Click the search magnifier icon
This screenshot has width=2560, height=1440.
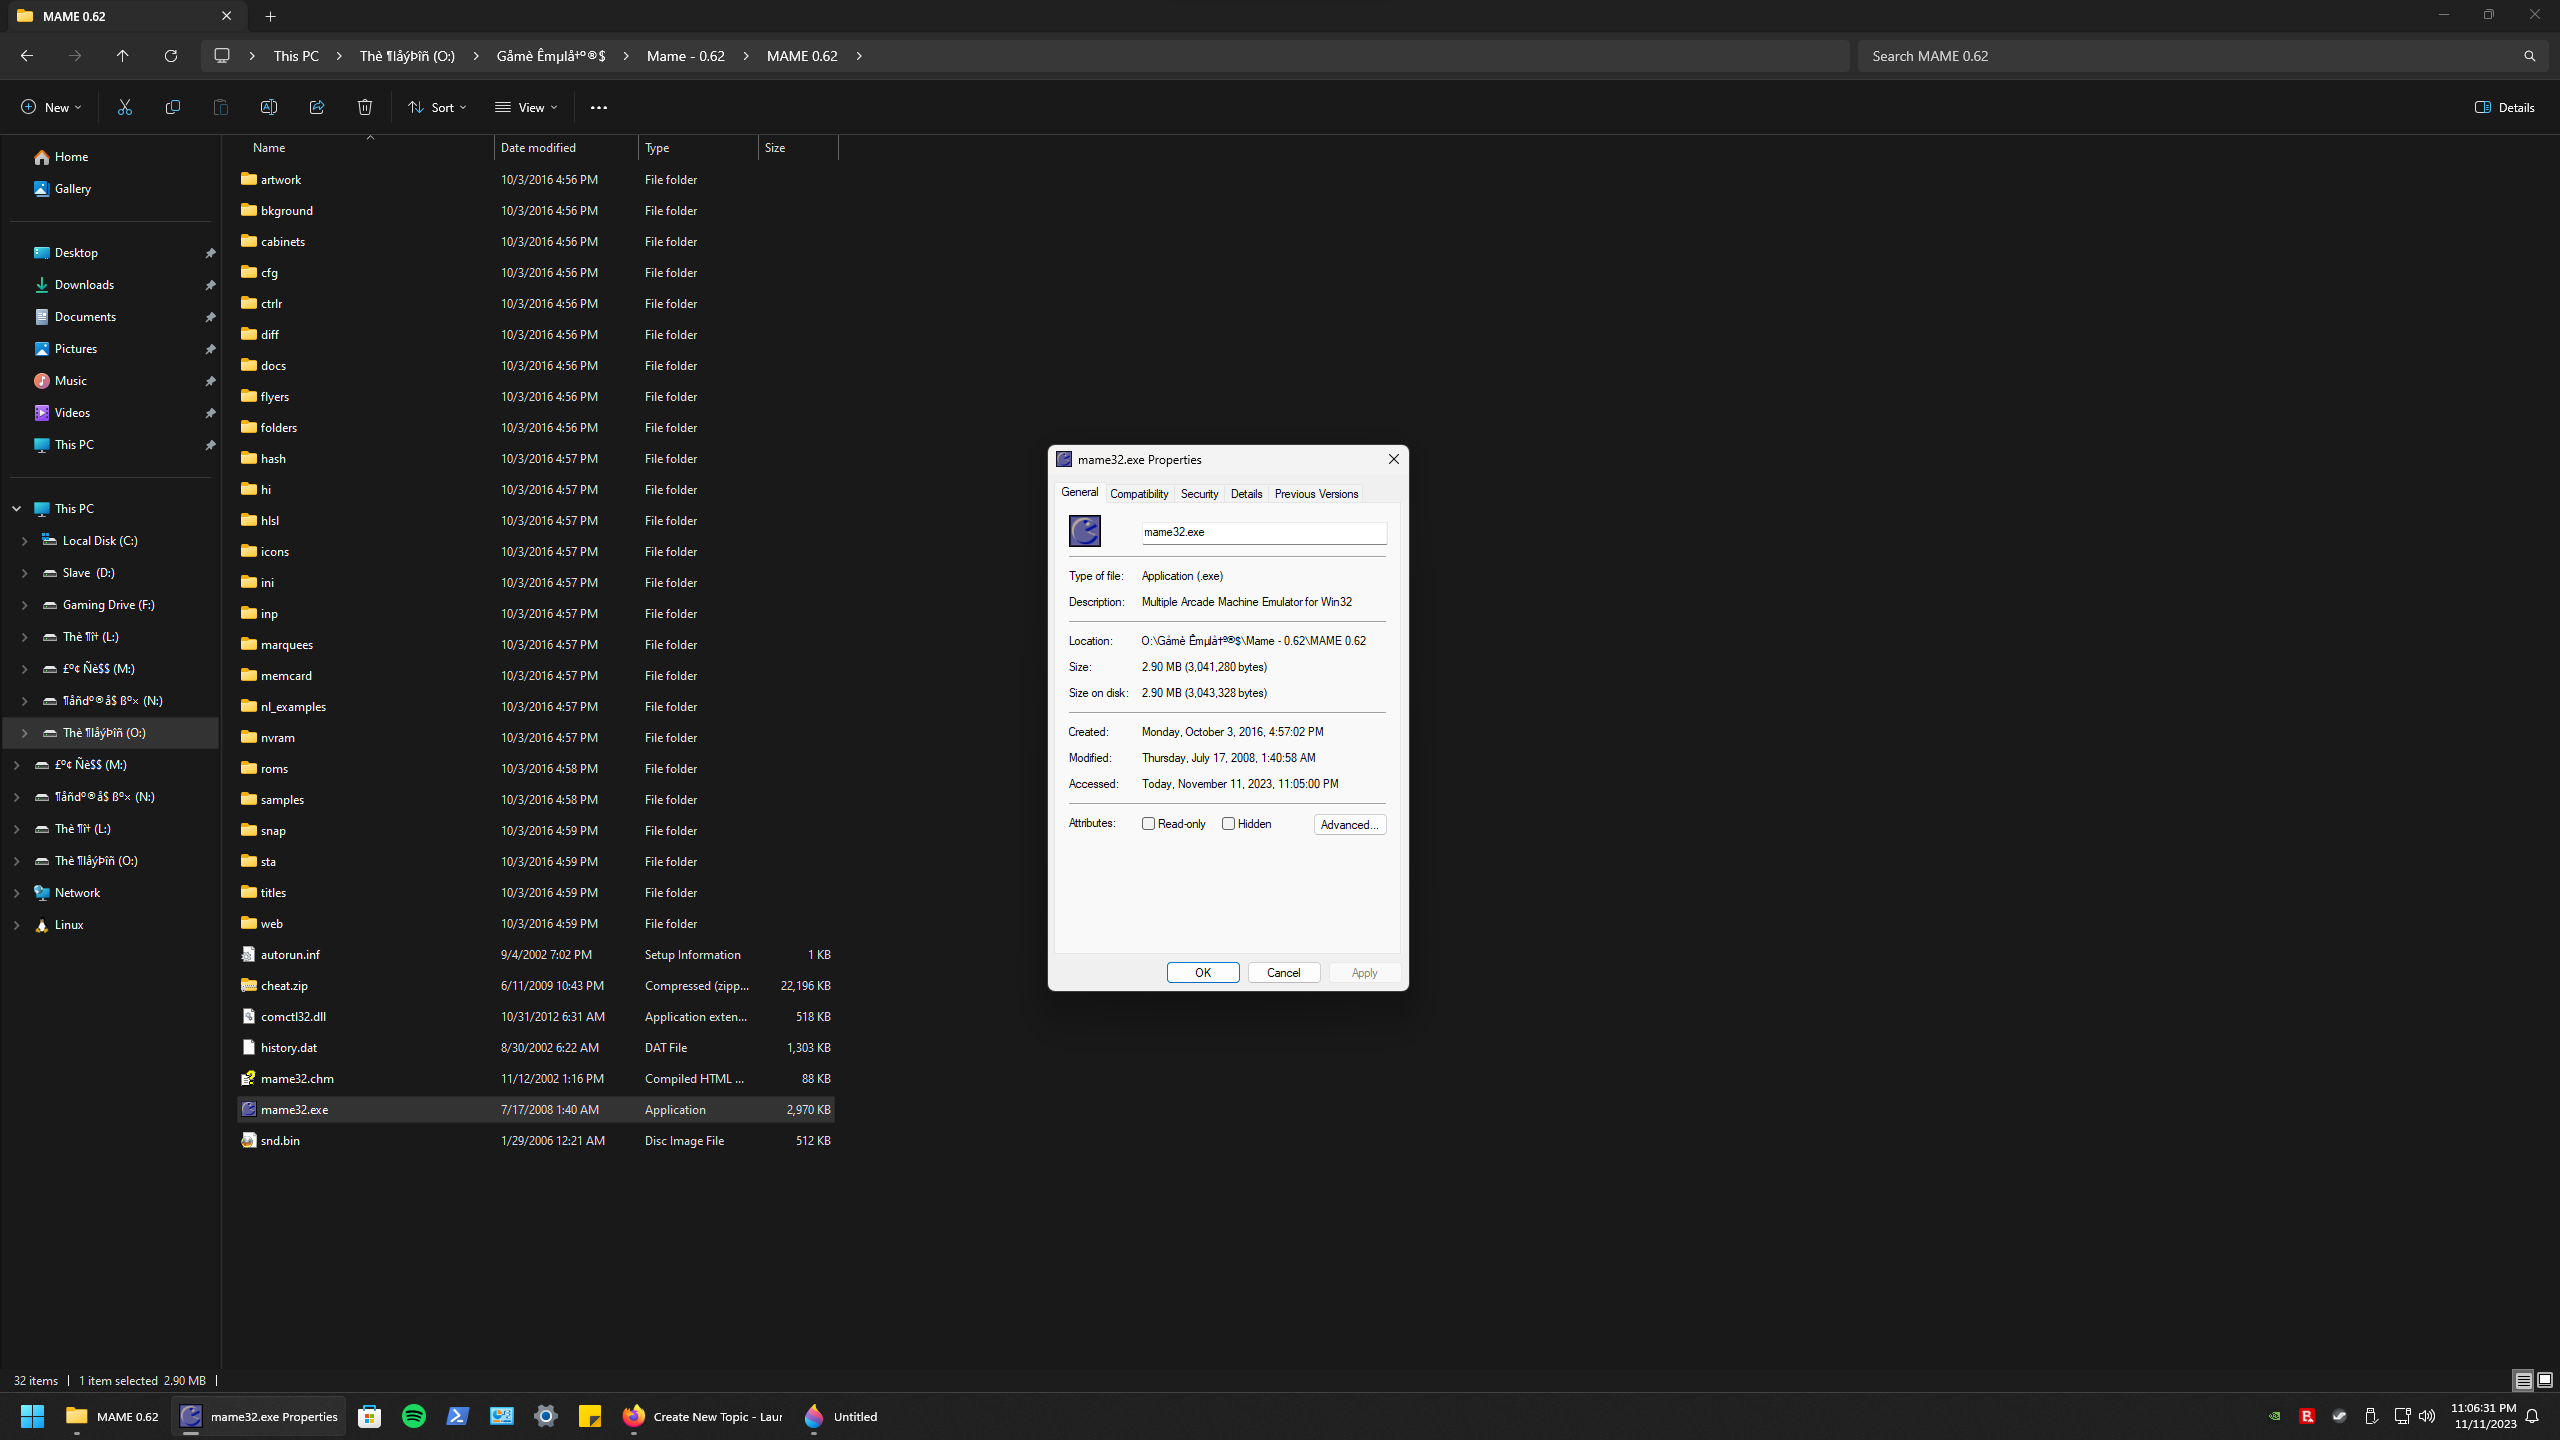[x=2529, y=56]
